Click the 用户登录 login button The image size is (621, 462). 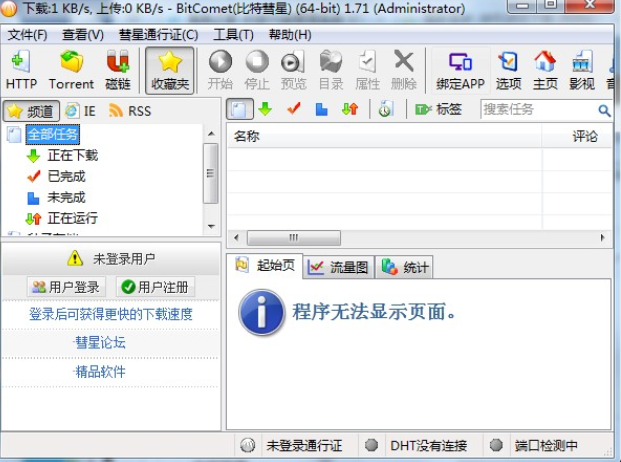pos(66,287)
